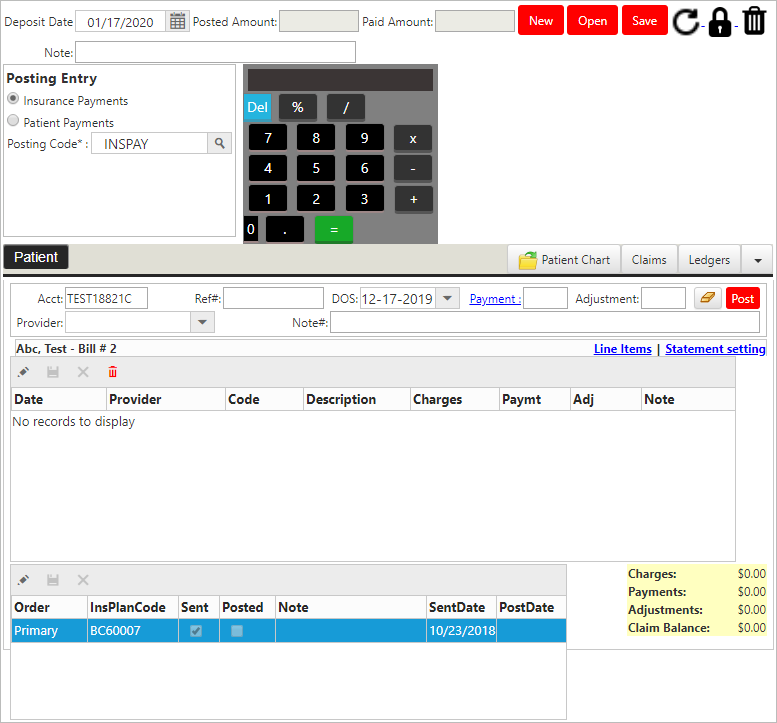Click calculator decimal point key

pos(285,229)
